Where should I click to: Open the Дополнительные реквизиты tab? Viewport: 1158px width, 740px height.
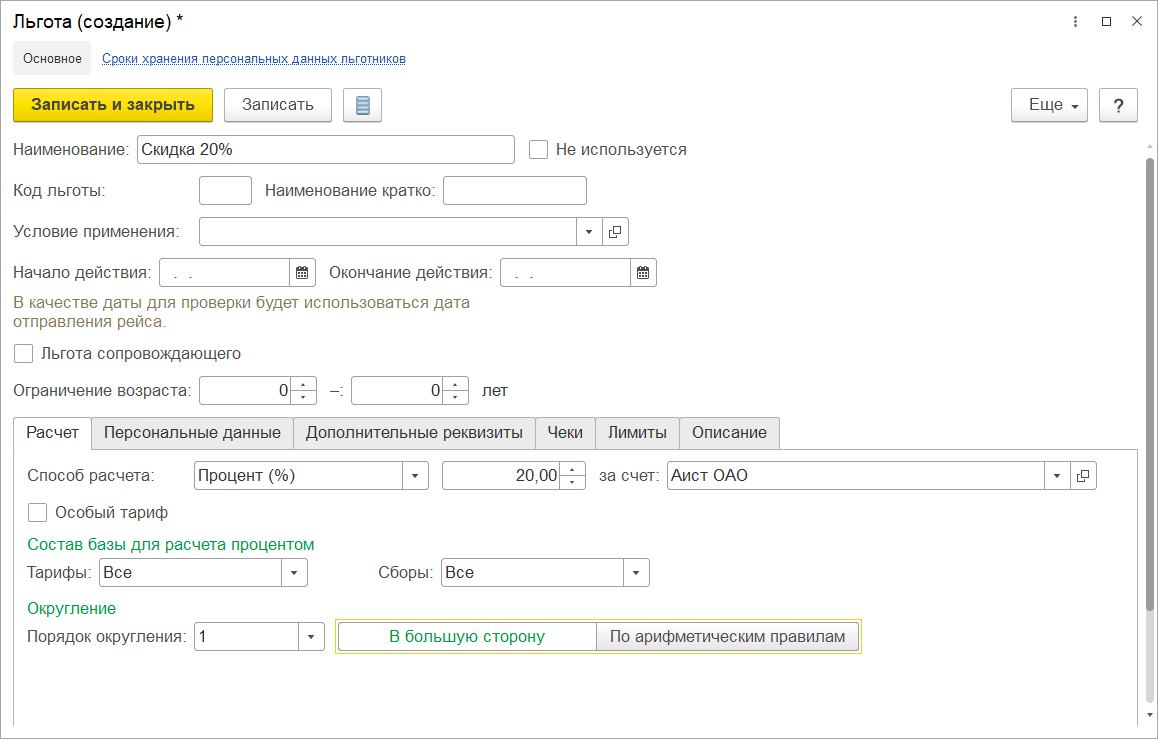click(414, 433)
